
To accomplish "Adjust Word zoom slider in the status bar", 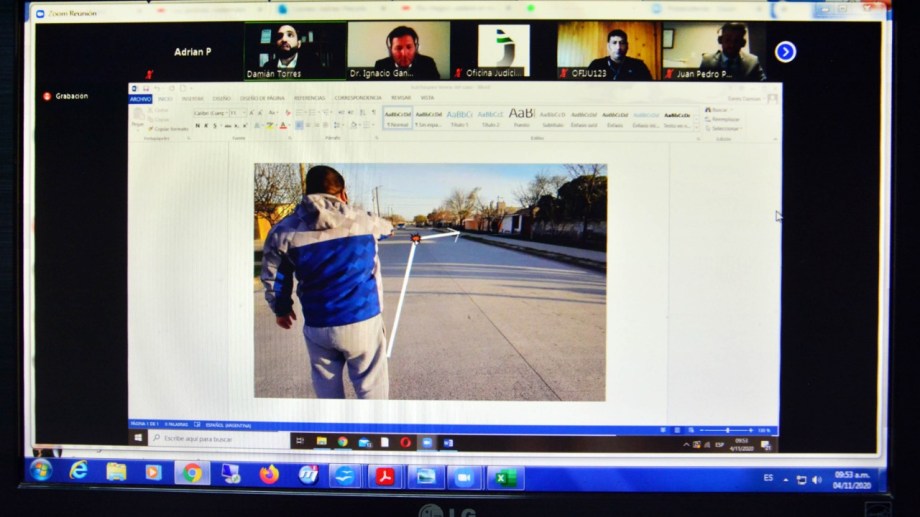I will pyautogui.click(x=727, y=430).
